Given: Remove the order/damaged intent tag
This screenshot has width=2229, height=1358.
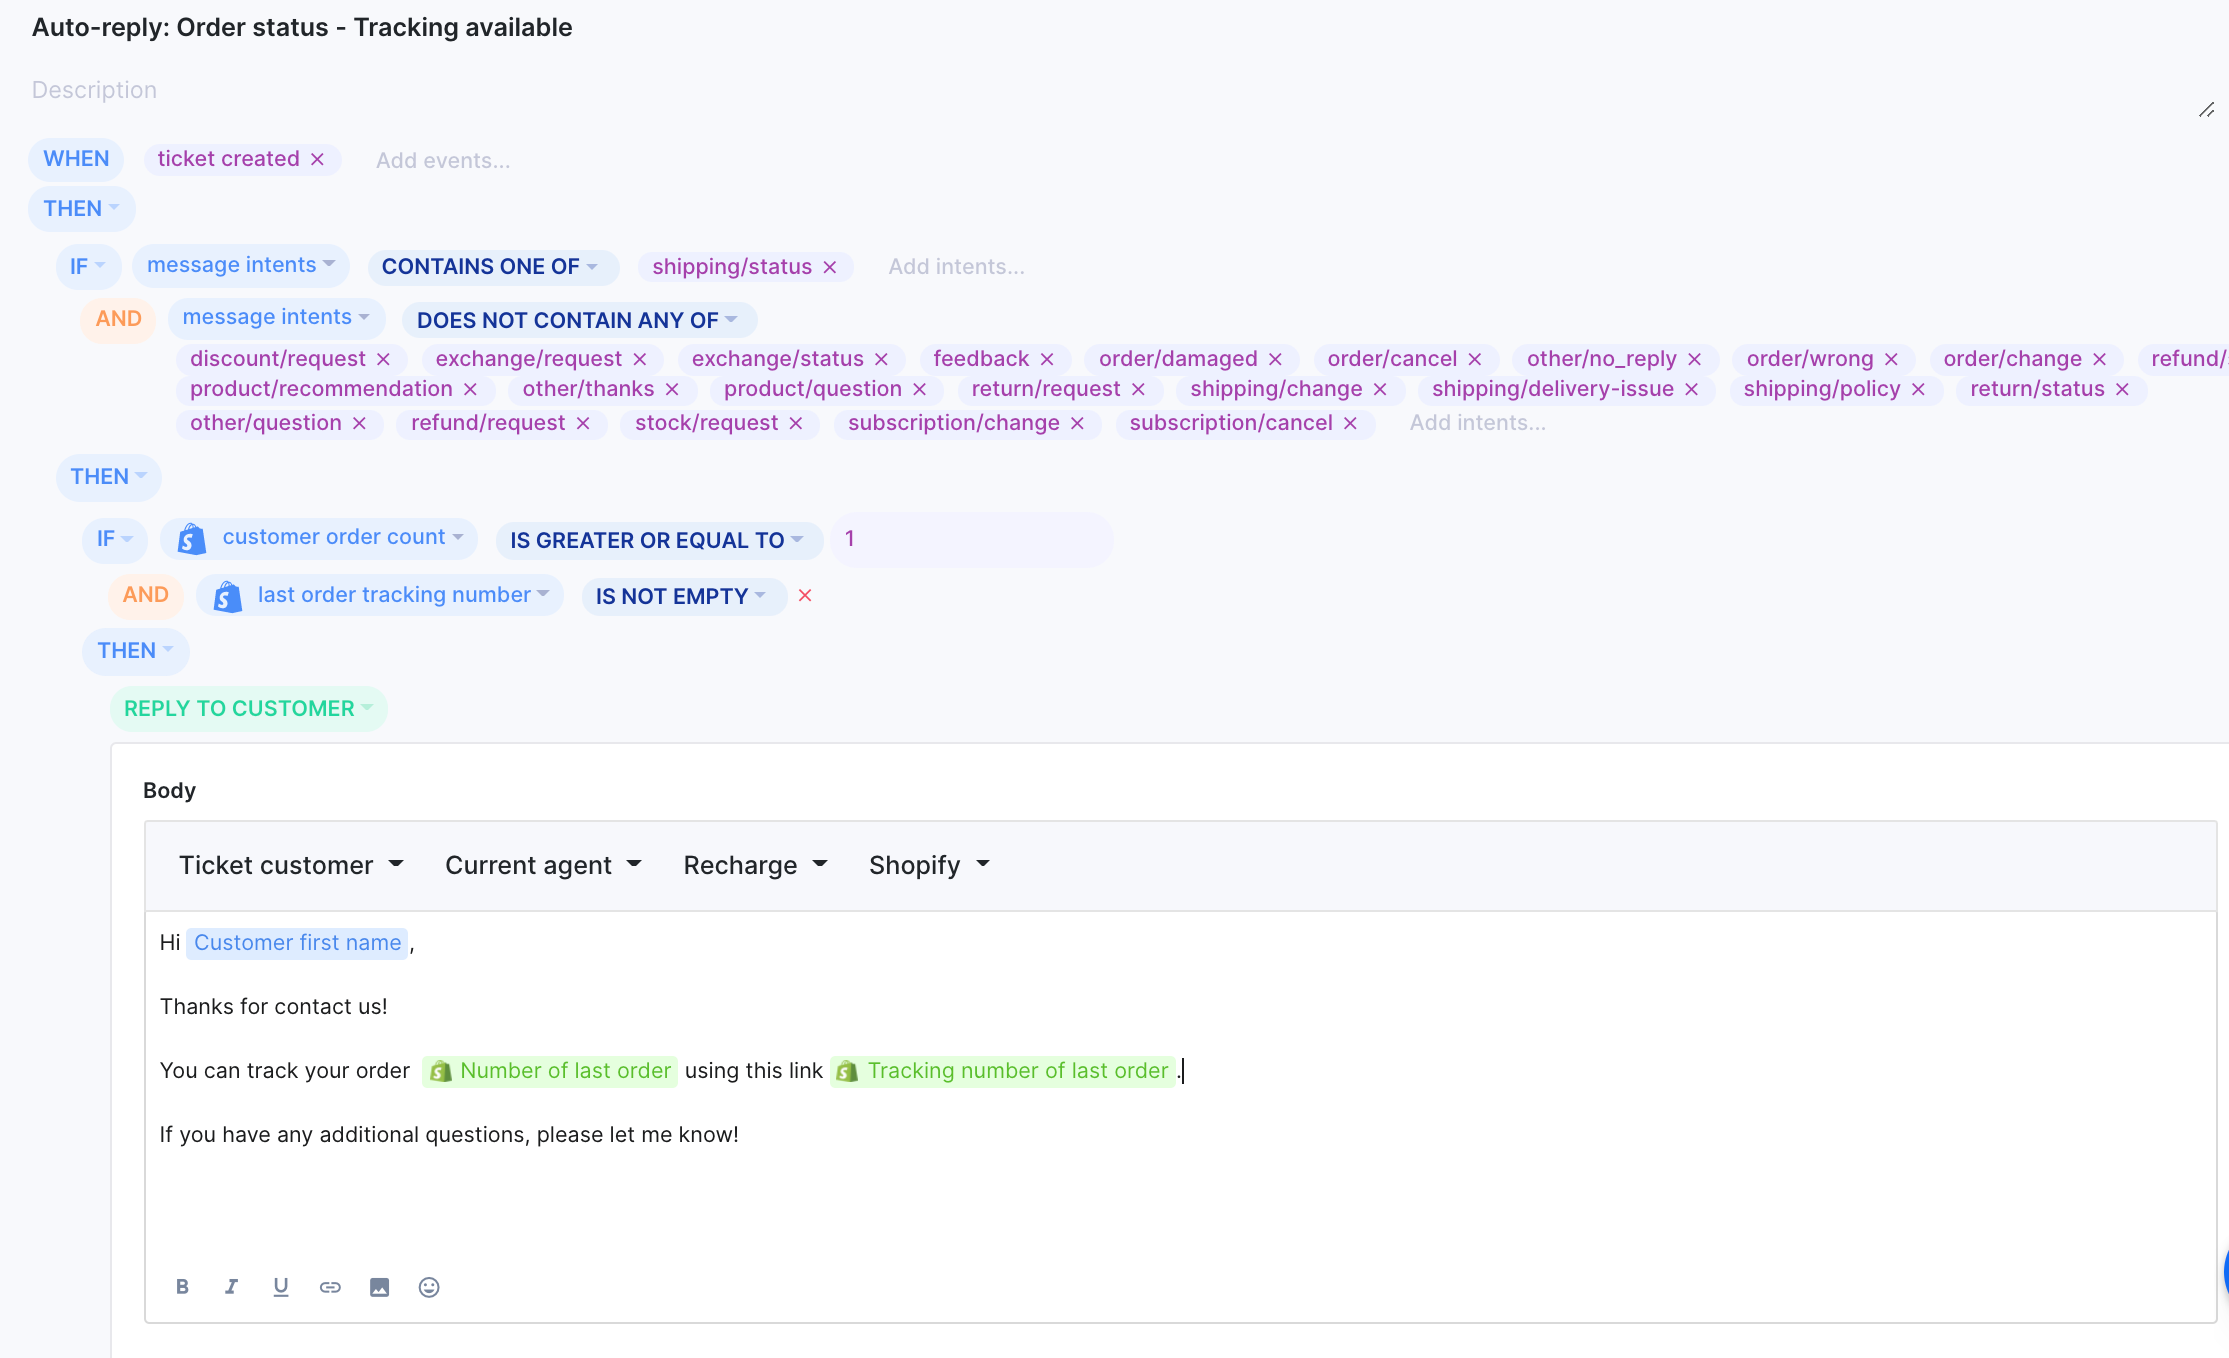Looking at the screenshot, I should point(1276,359).
